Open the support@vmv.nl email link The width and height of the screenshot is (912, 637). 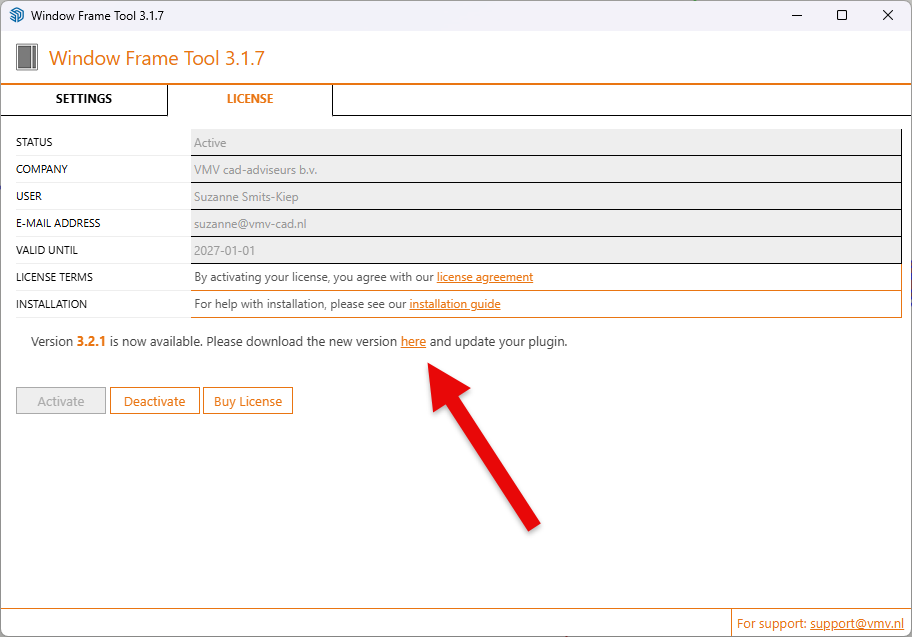coord(857,623)
